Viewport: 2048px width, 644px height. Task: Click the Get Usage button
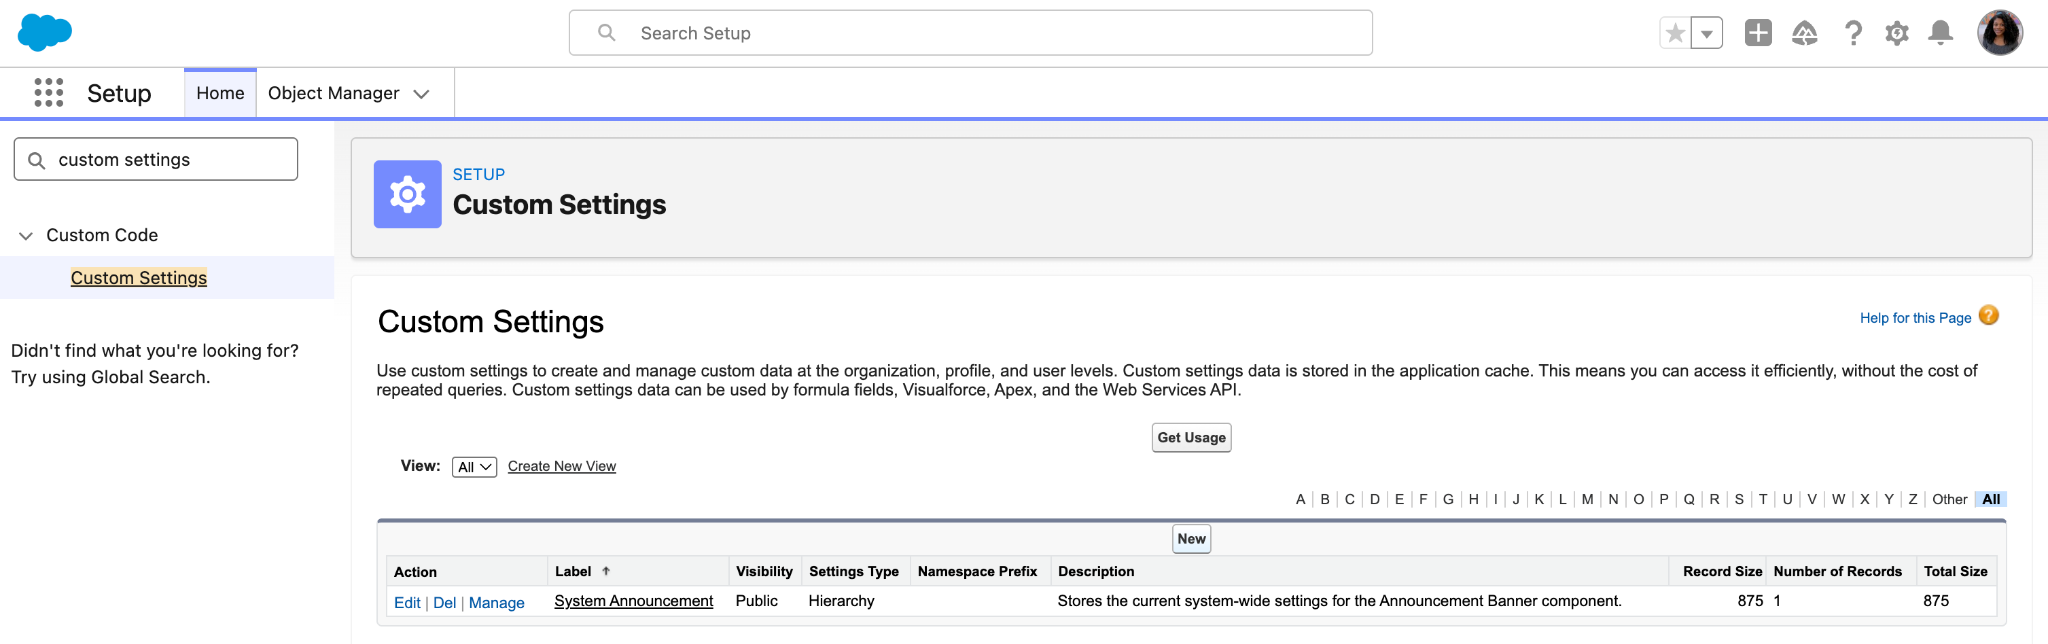[x=1191, y=438]
